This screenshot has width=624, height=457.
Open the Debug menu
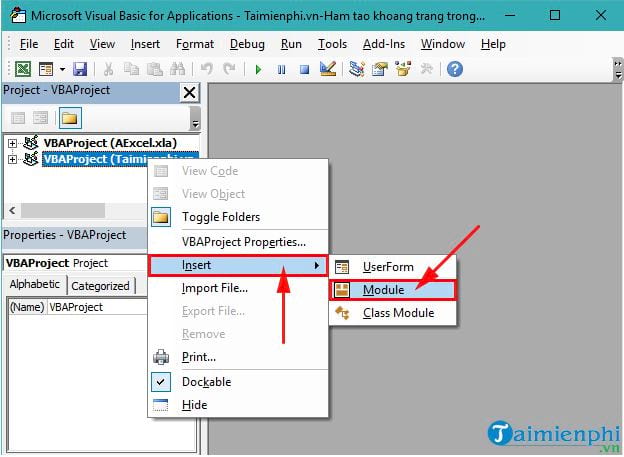point(247,44)
